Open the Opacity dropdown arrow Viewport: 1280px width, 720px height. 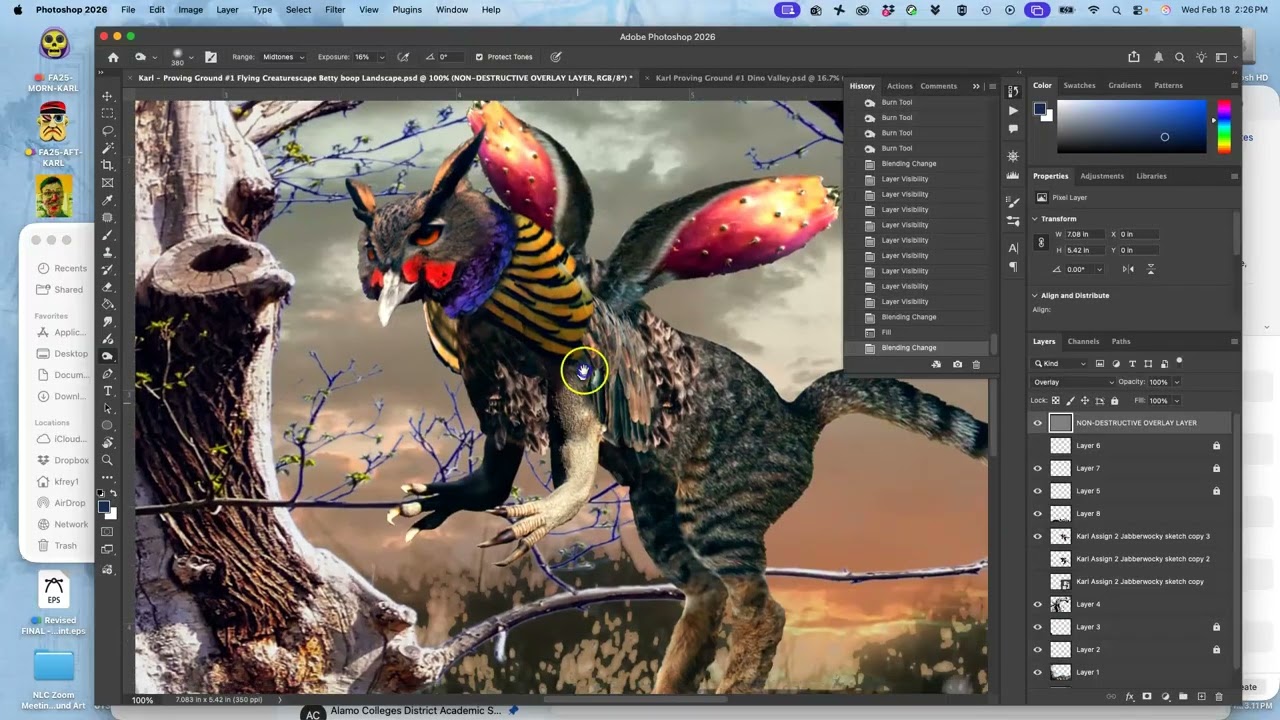(1176, 382)
